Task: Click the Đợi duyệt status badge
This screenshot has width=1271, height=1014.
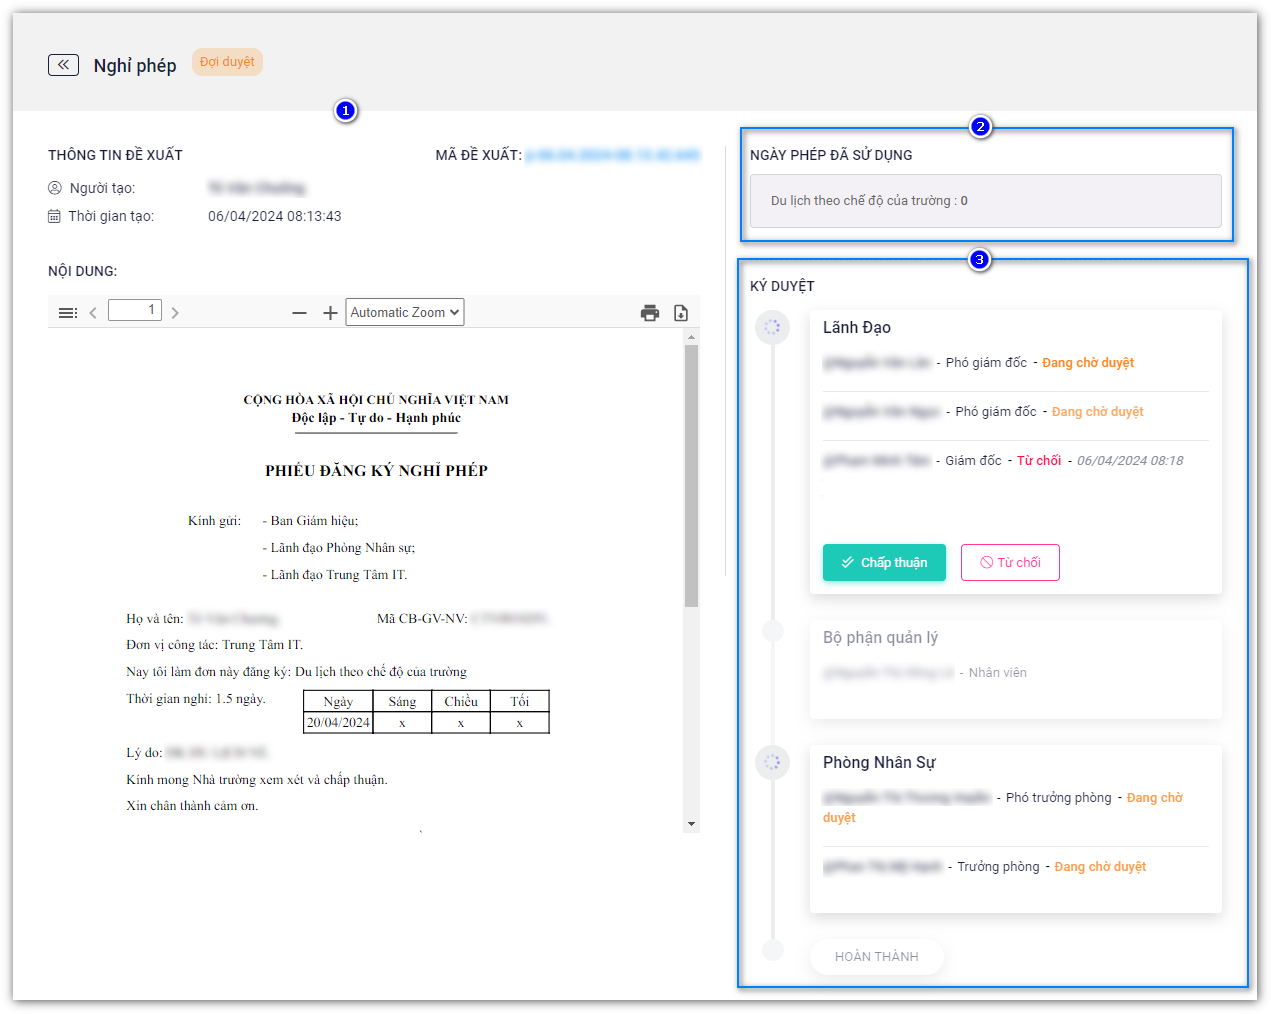Action: pyautogui.click(x=227, y=62)
